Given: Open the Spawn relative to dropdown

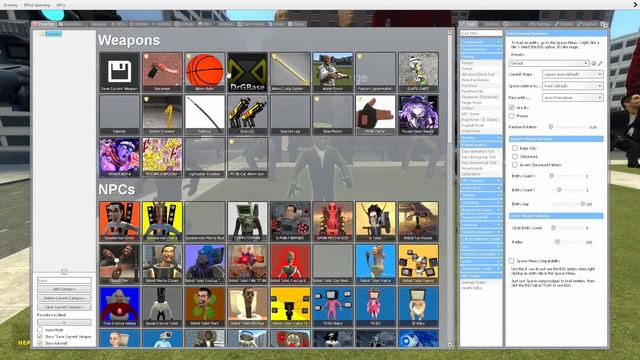Looking at the screenshot, I should (572, 86).
